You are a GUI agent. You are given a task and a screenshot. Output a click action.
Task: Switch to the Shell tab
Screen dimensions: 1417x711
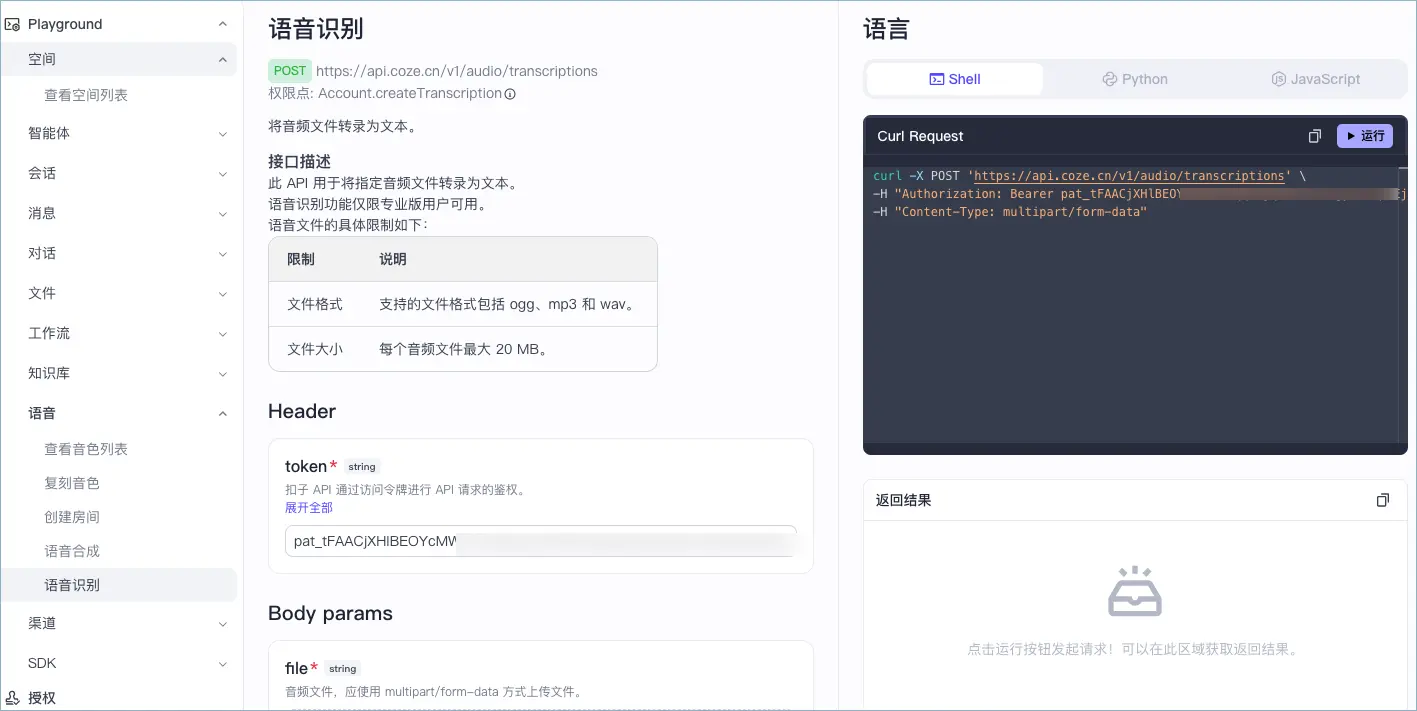(x=955, y=79)
